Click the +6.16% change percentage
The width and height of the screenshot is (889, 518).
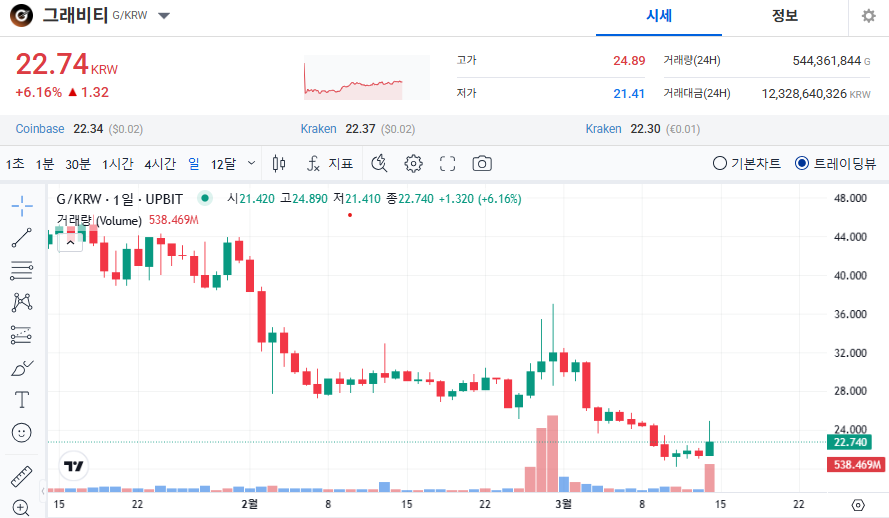pos(39,92)
